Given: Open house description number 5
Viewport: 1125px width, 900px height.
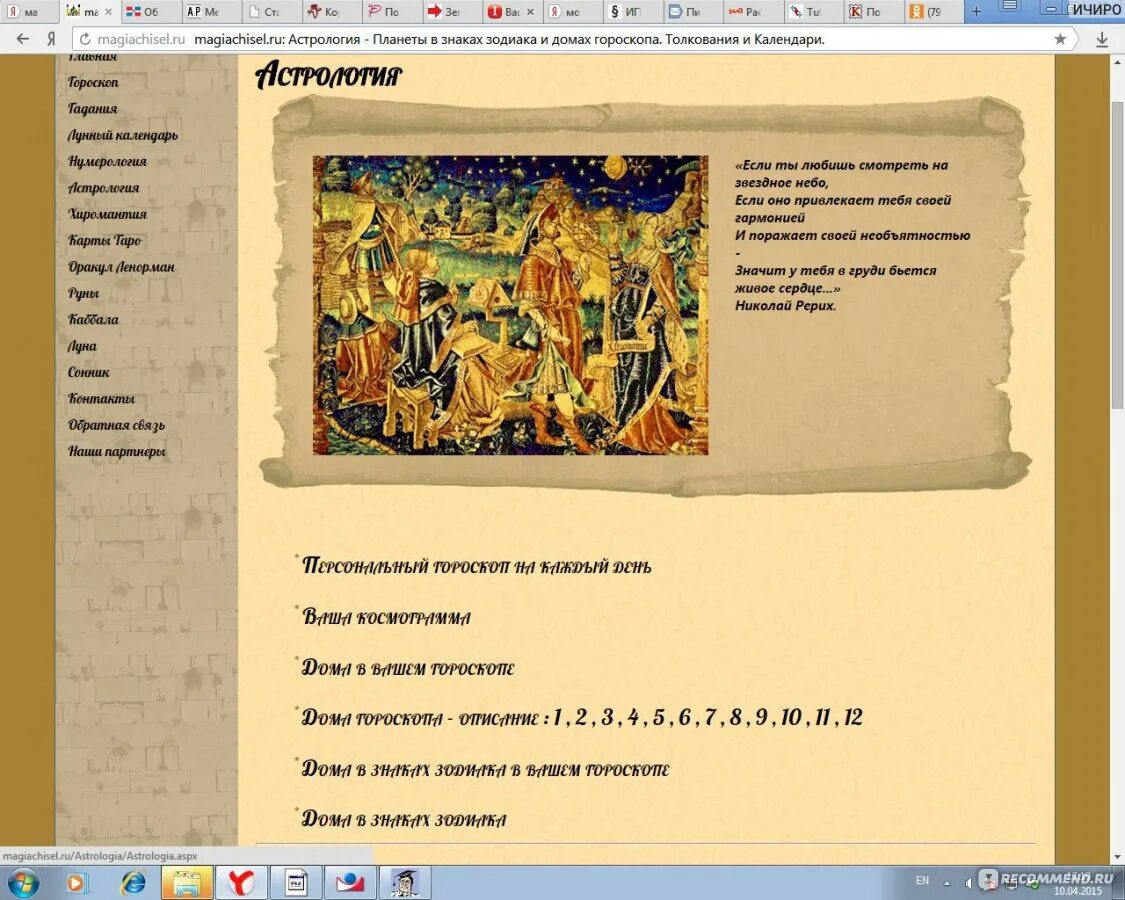Looking at the screenshot, I should pos(659,717).
